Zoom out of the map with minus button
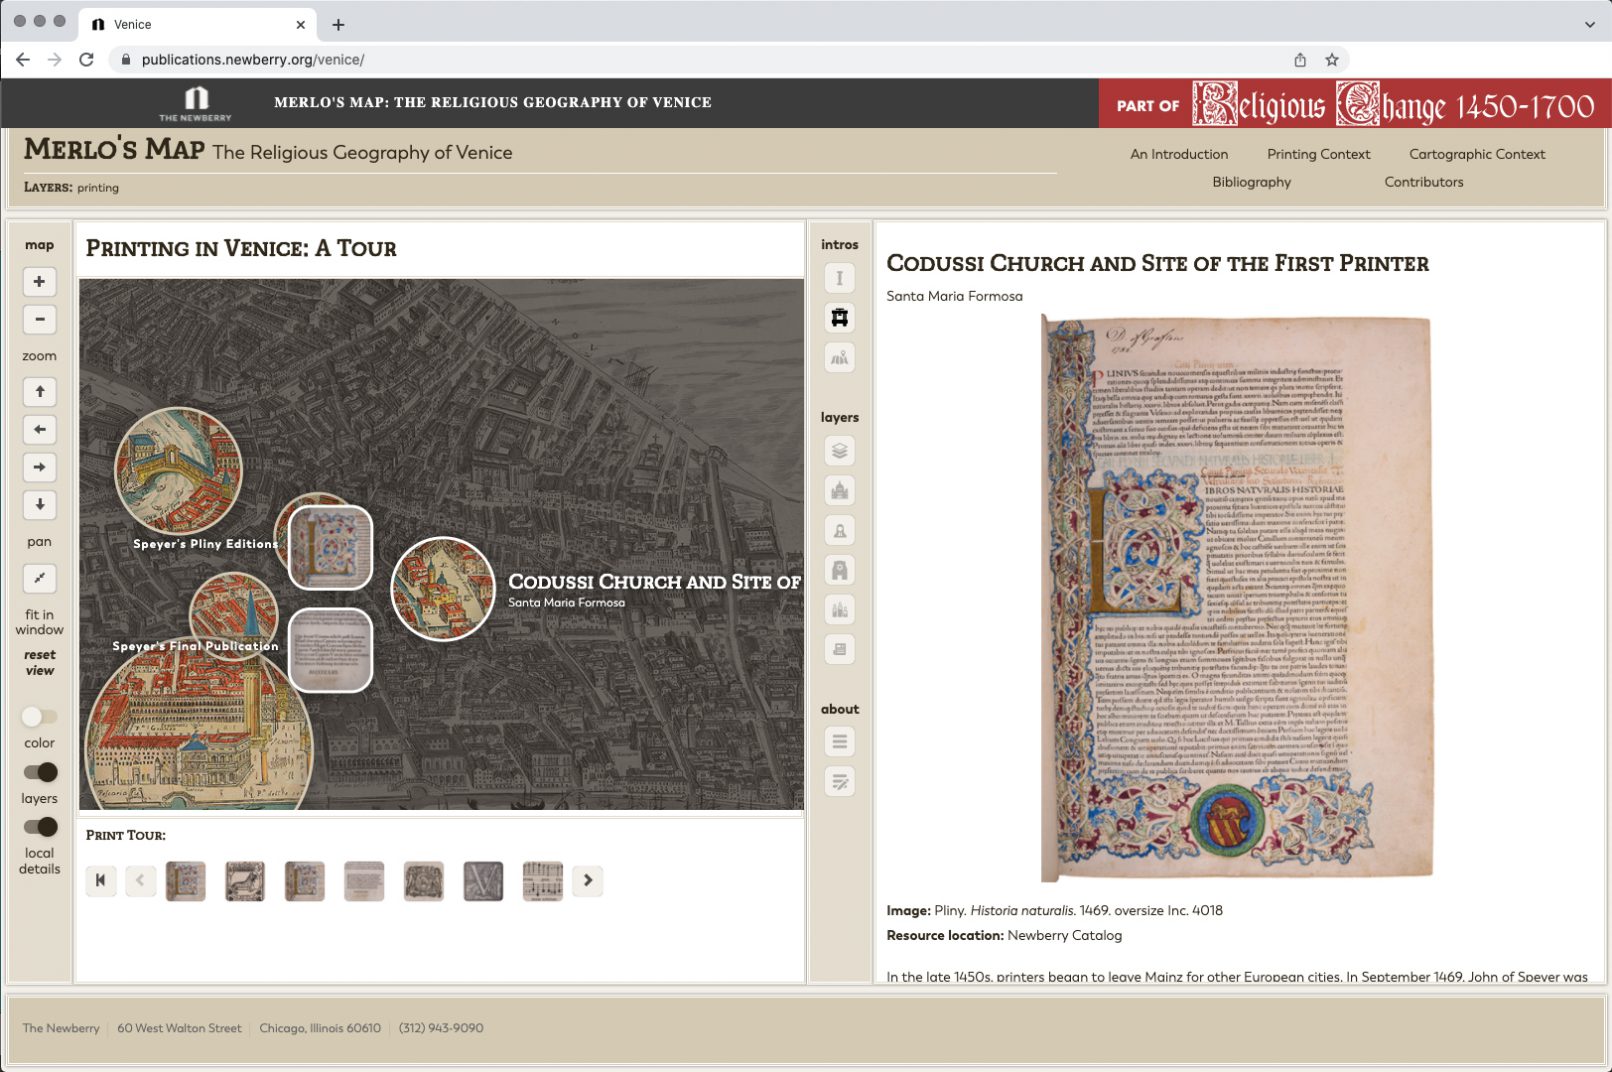Screen dimensions: 1612x1072 (39, 320)
